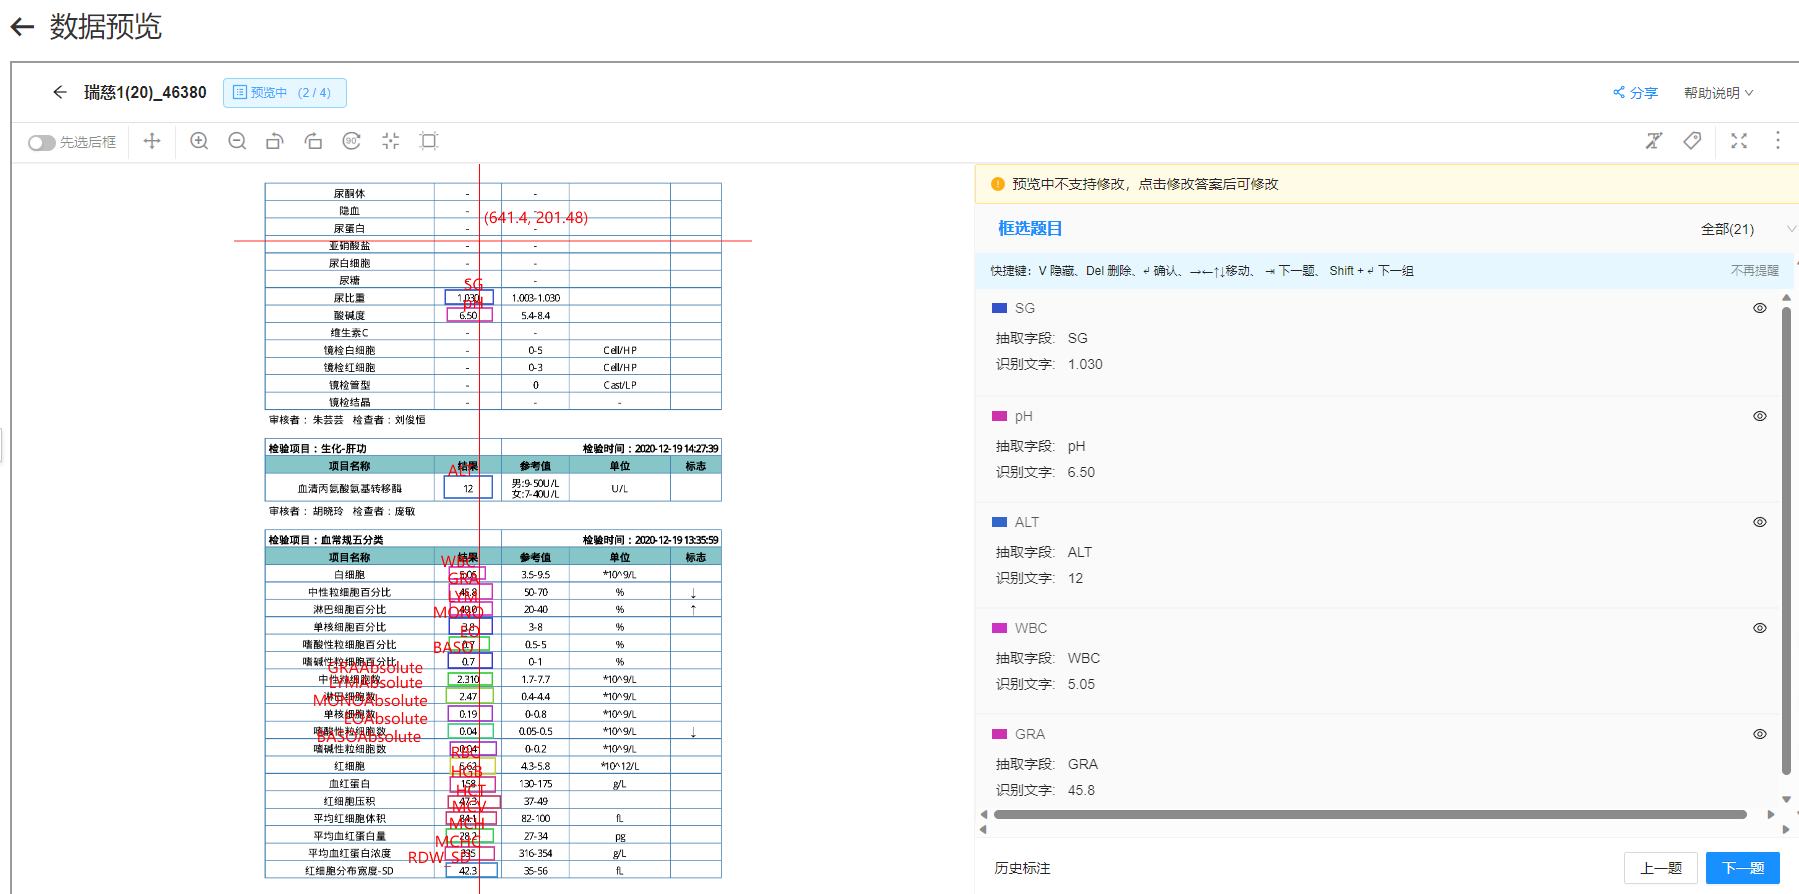This screenshot has width=1799, height=894.
Task: Toggle the 先选后框 switch
Action: coord(41,143)
